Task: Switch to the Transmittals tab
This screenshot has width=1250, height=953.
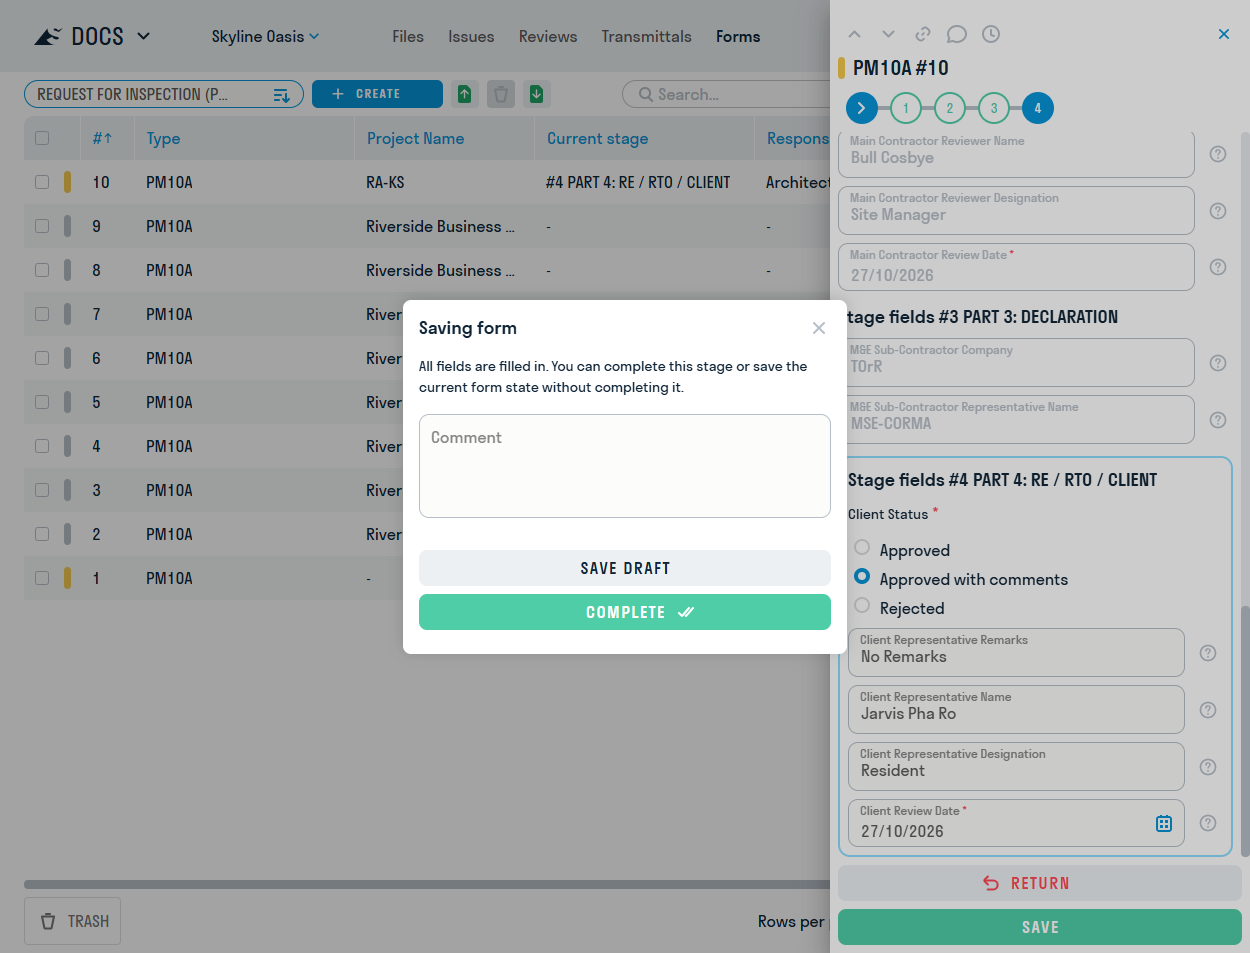Action: pos(647,36)
